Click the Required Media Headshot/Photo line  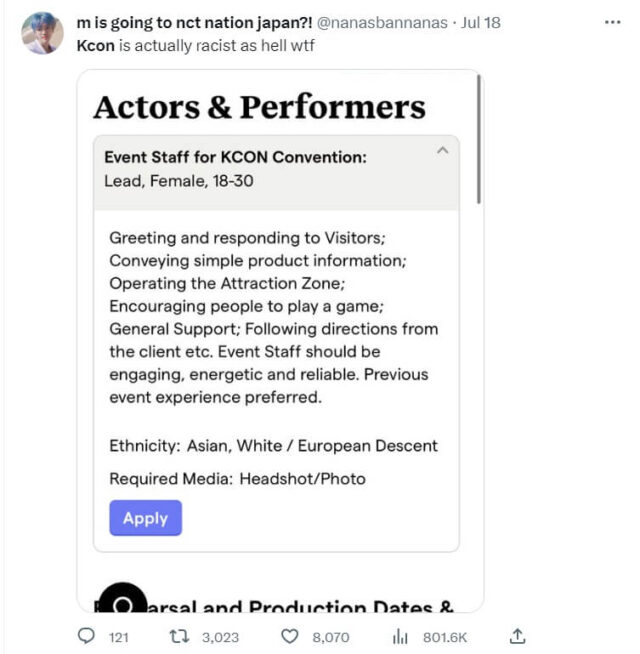click(237, 478)
